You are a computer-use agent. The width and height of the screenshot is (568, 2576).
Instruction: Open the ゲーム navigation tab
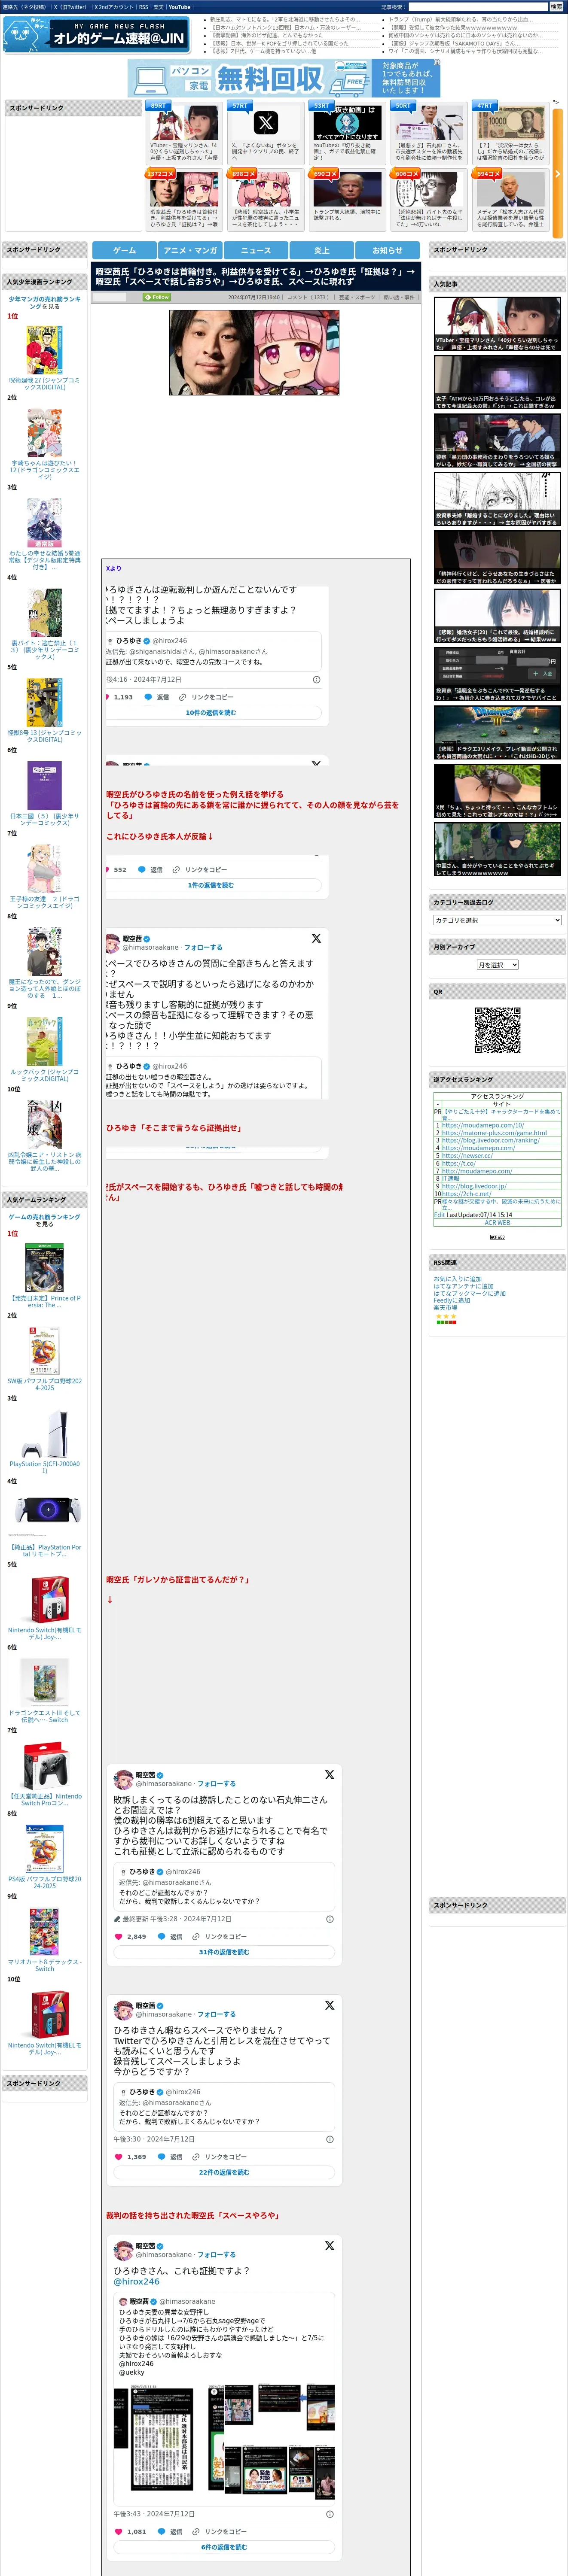click(125, 250)
